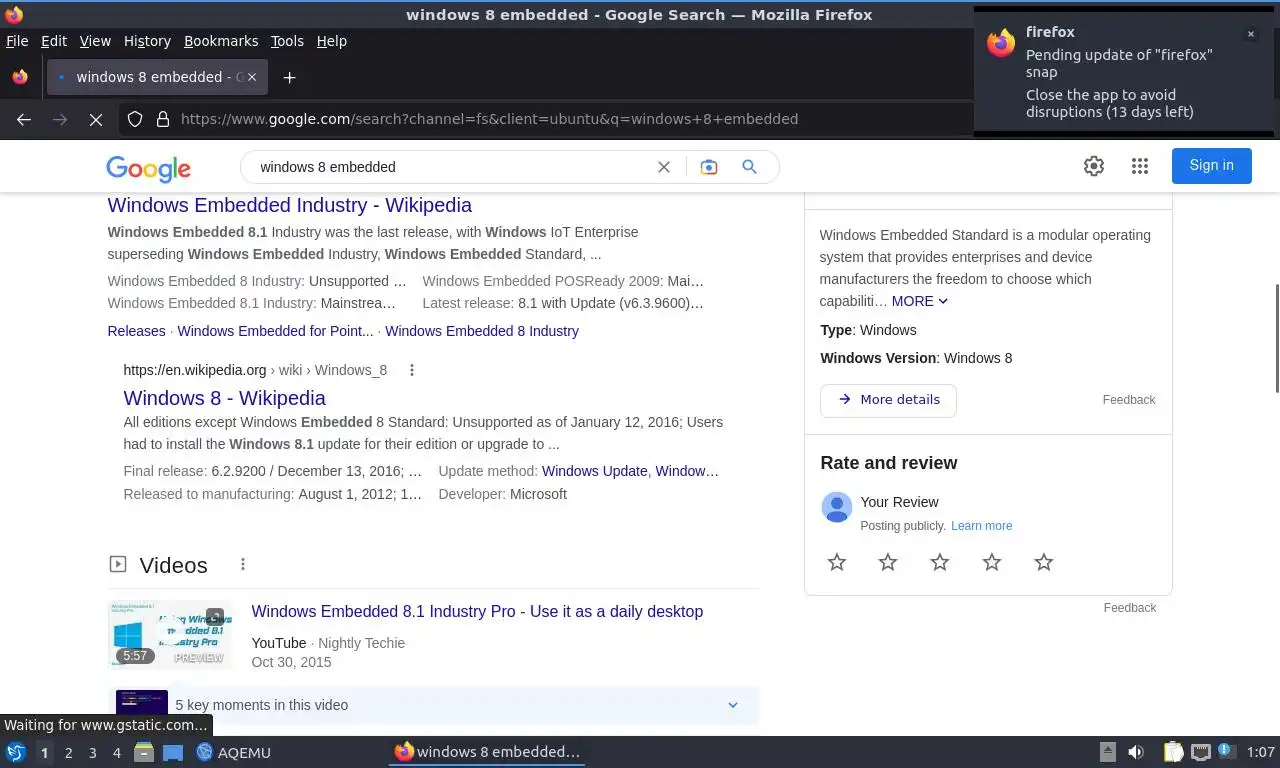Open the File menu

[x=17, y=41]
